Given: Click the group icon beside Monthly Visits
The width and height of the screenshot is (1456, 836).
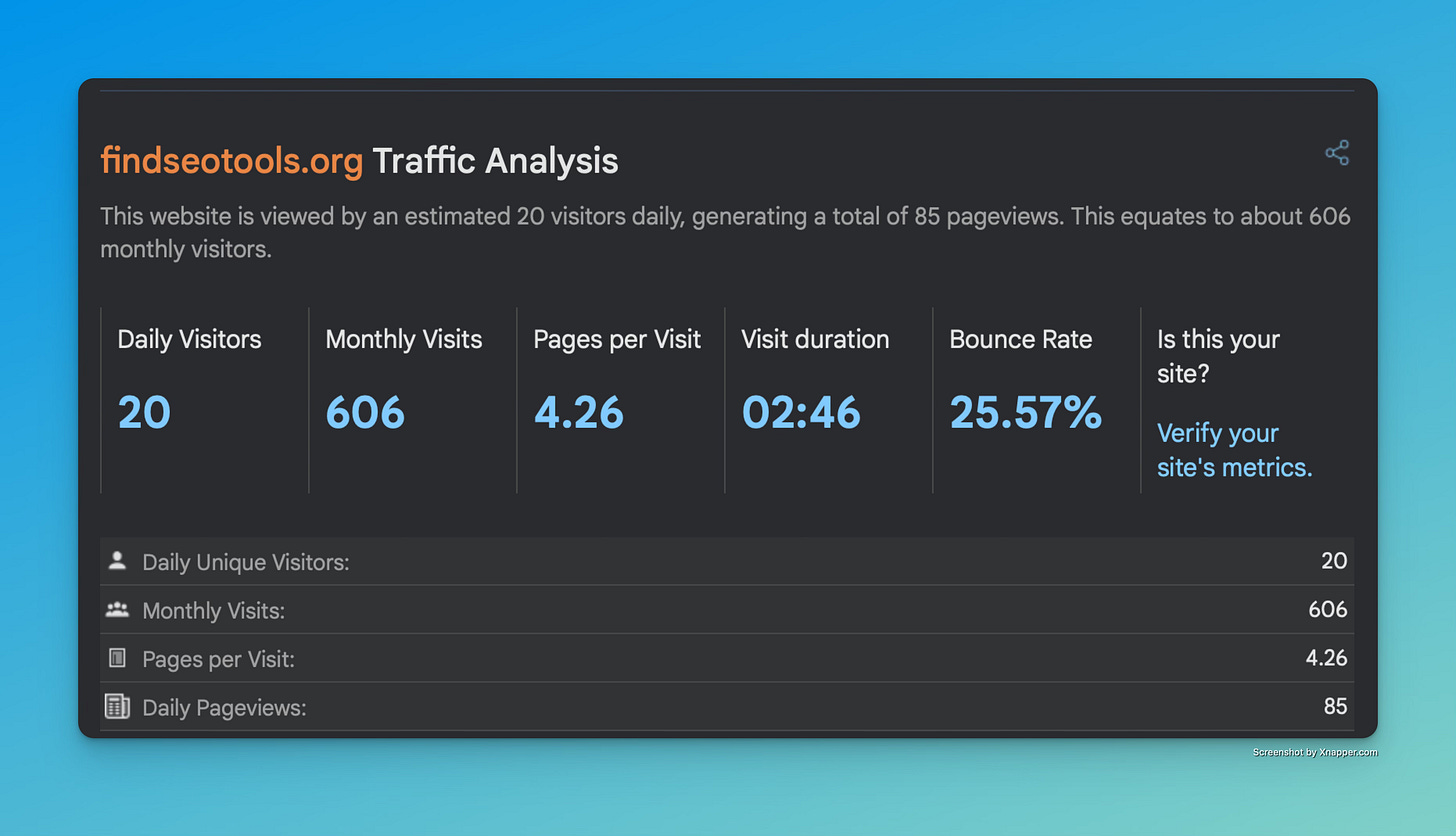Looking at the screenshot, I should (x=117, y=609).
